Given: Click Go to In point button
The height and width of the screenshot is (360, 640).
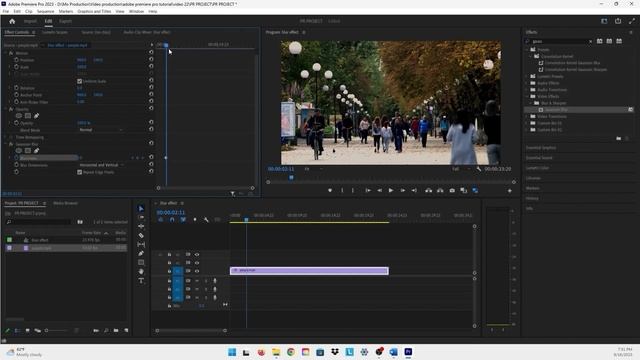Looking at the screenshot, I should point(368,190).
